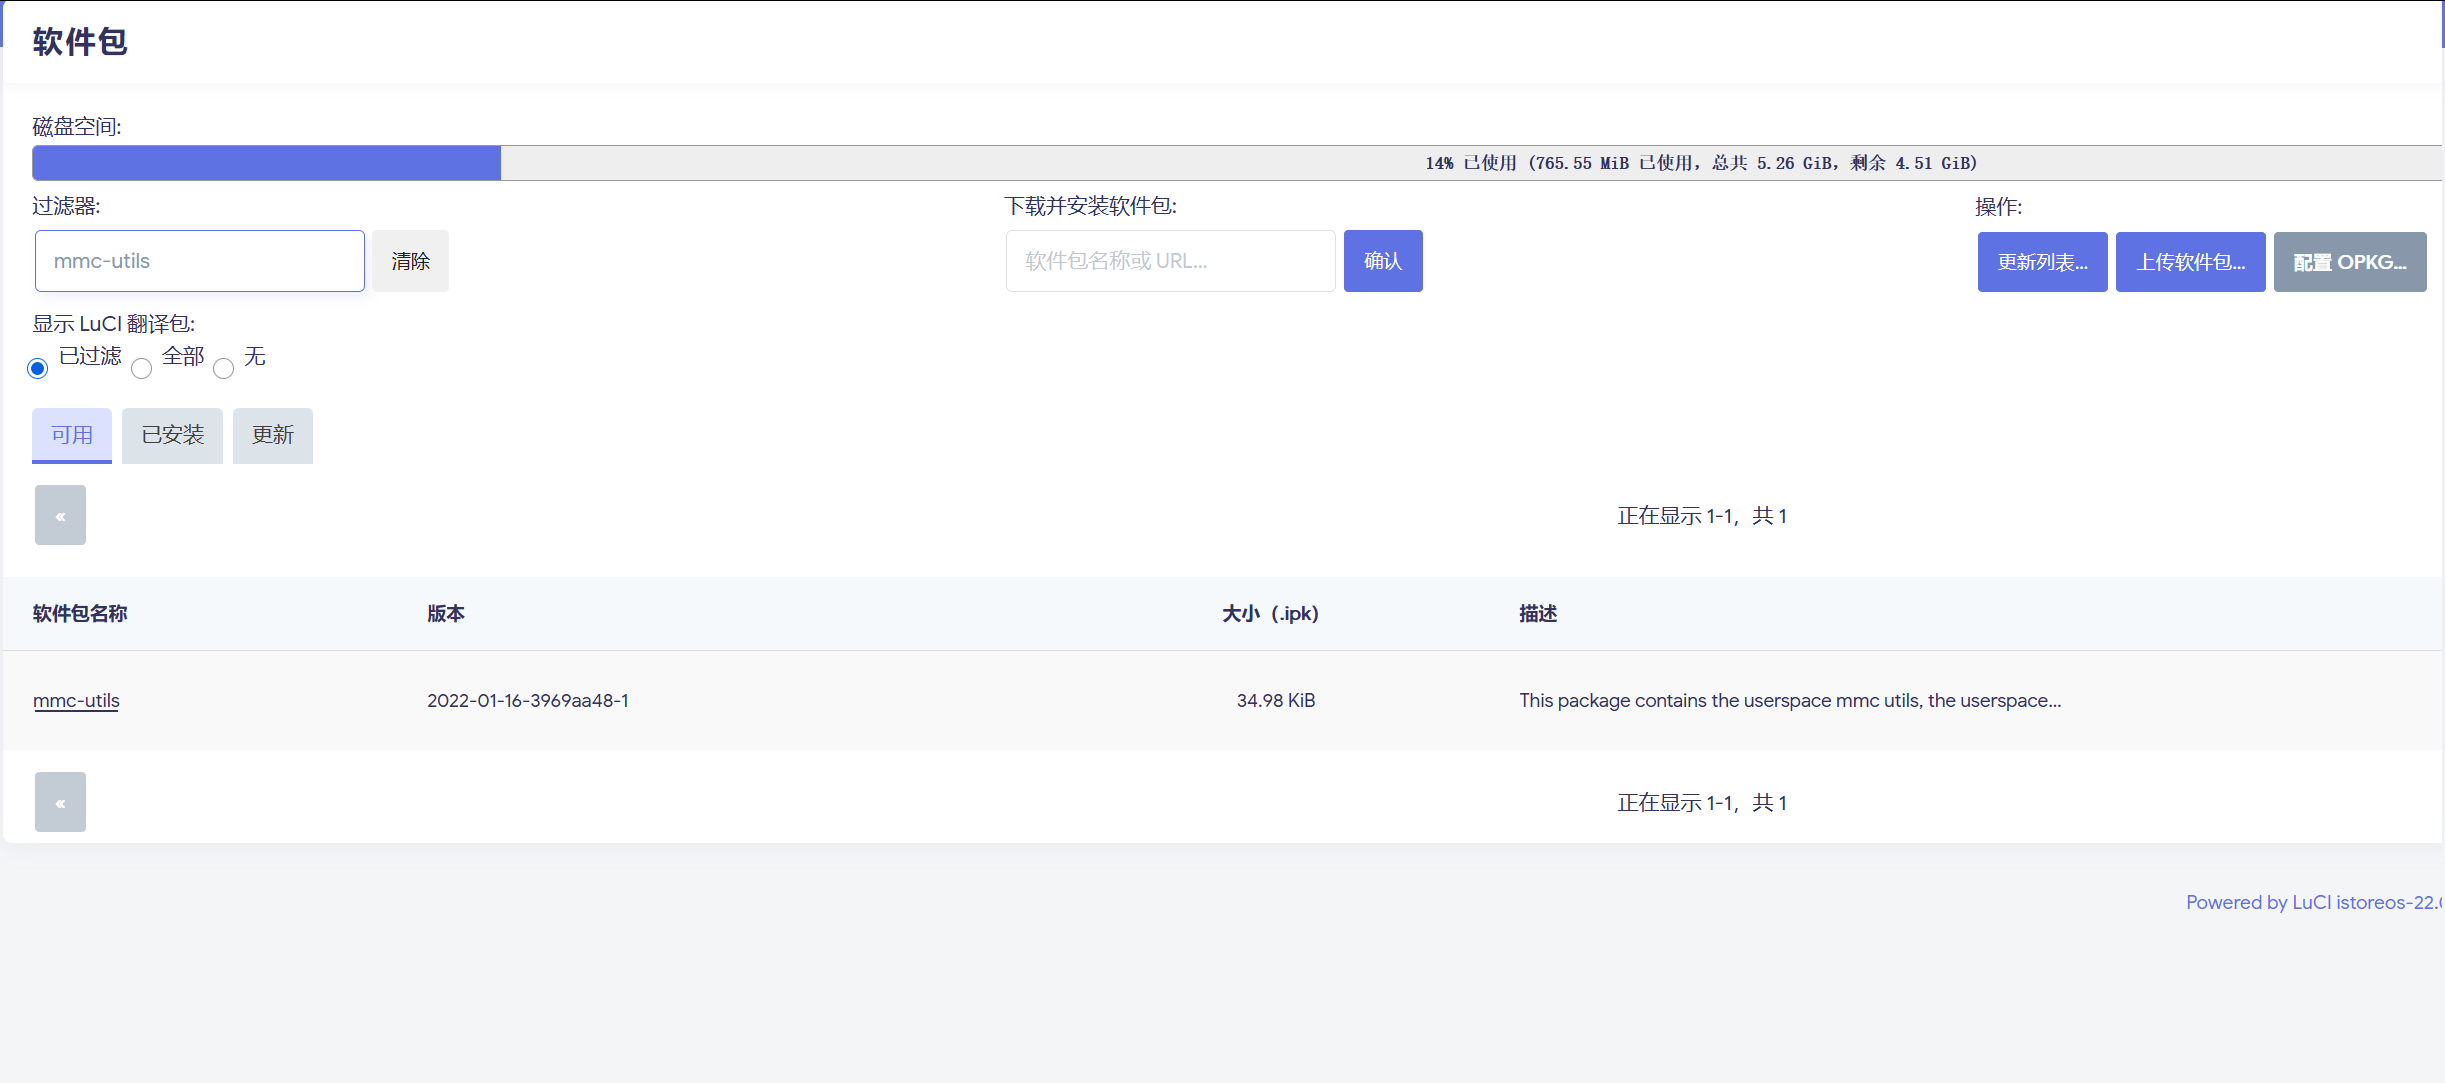
Task: Click the 确认 install button
Action: (1383, 260)
